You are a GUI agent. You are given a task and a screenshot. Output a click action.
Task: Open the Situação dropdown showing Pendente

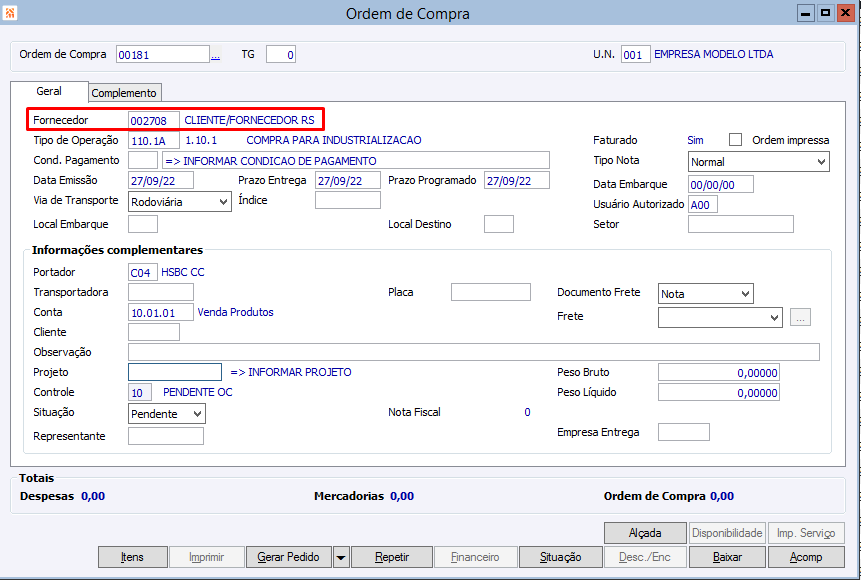[167, 414]
